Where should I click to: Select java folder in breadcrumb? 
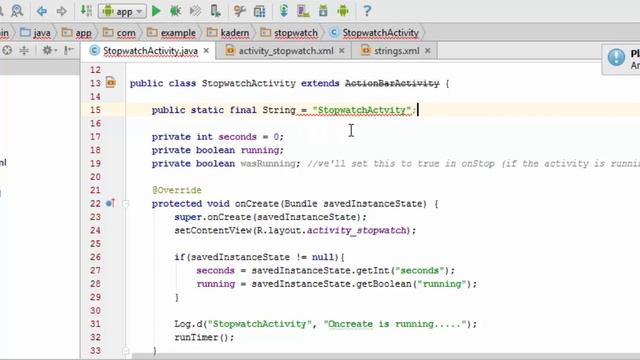[36, 33]
